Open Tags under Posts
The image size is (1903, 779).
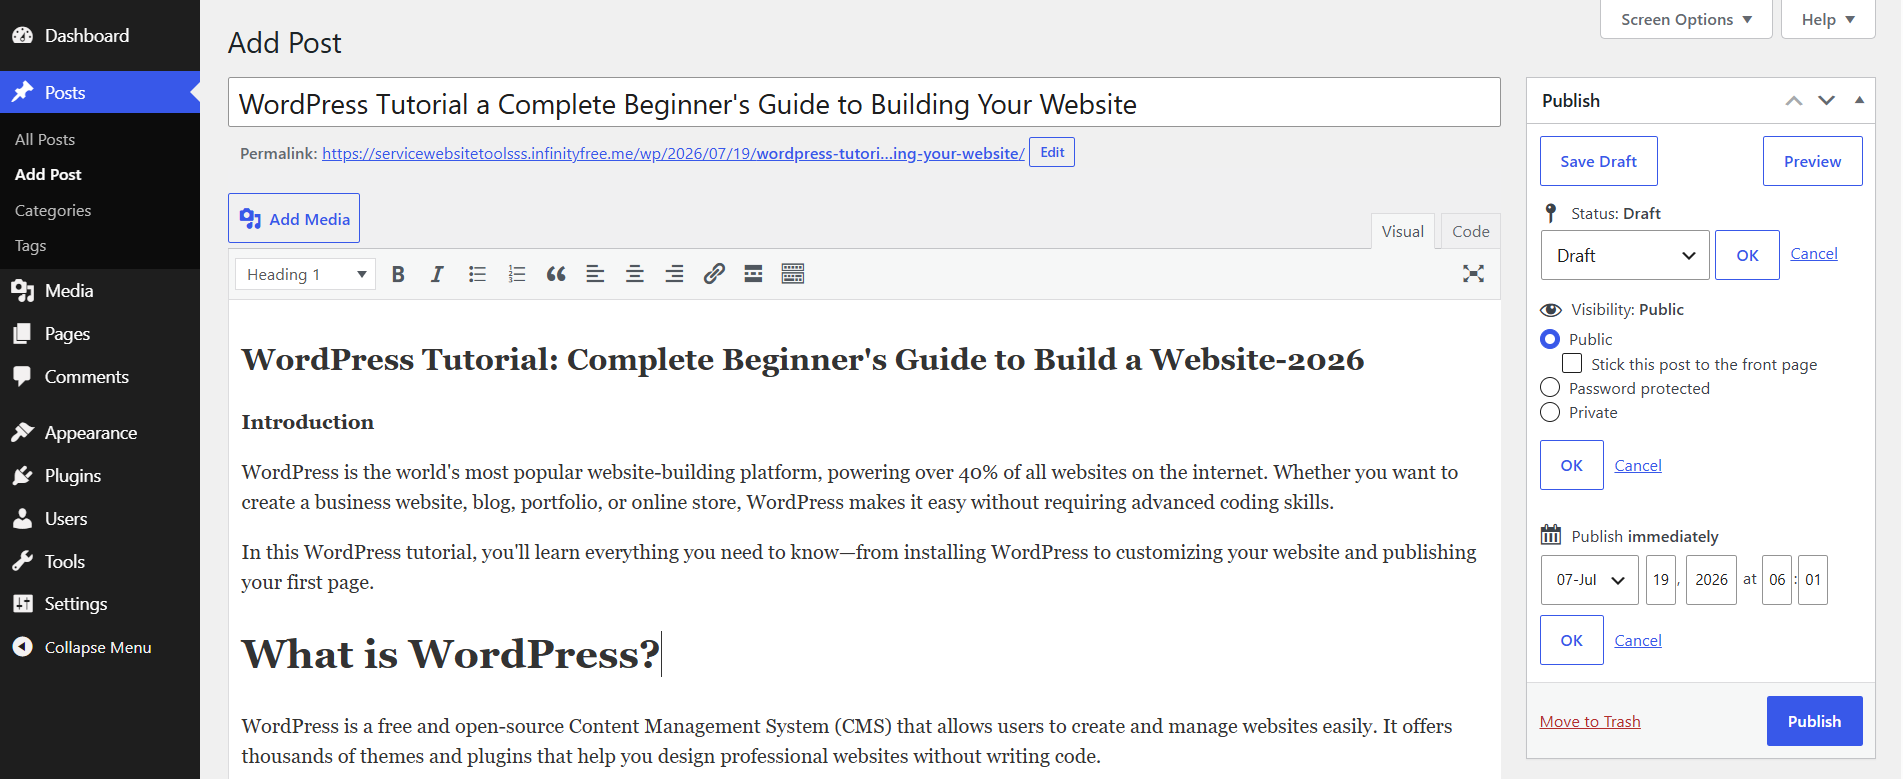coord(31,245)
